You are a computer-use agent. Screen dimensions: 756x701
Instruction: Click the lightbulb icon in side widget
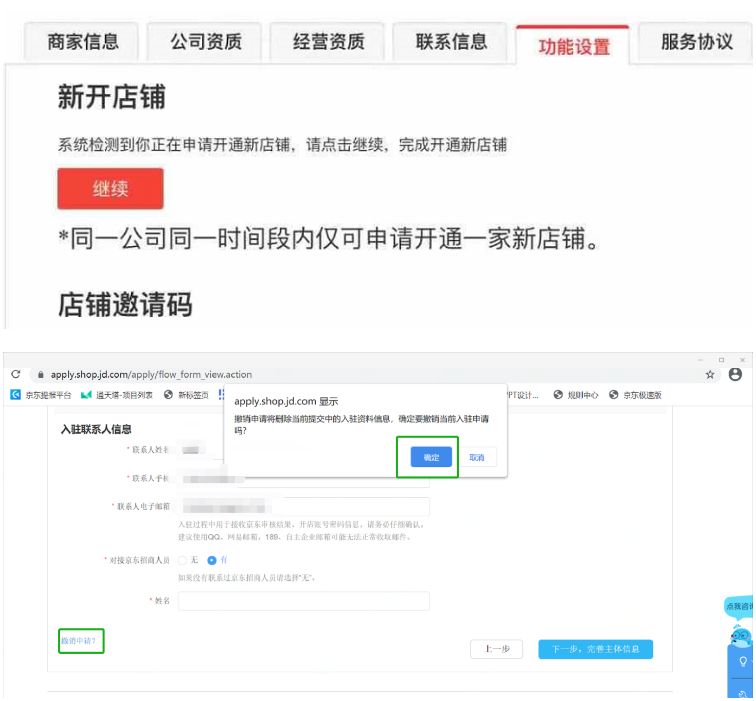[x=743, y=661]
